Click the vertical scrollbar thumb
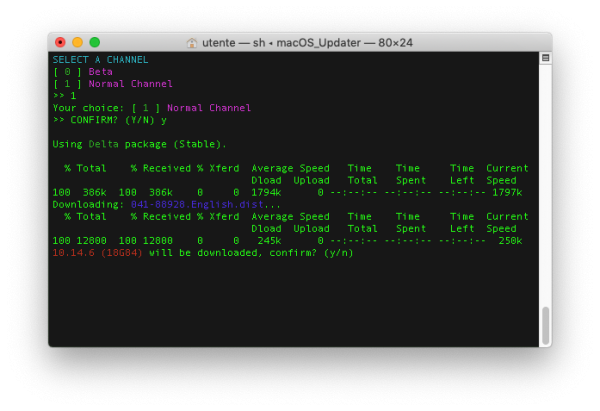600x411 pixels. (546, 325)
